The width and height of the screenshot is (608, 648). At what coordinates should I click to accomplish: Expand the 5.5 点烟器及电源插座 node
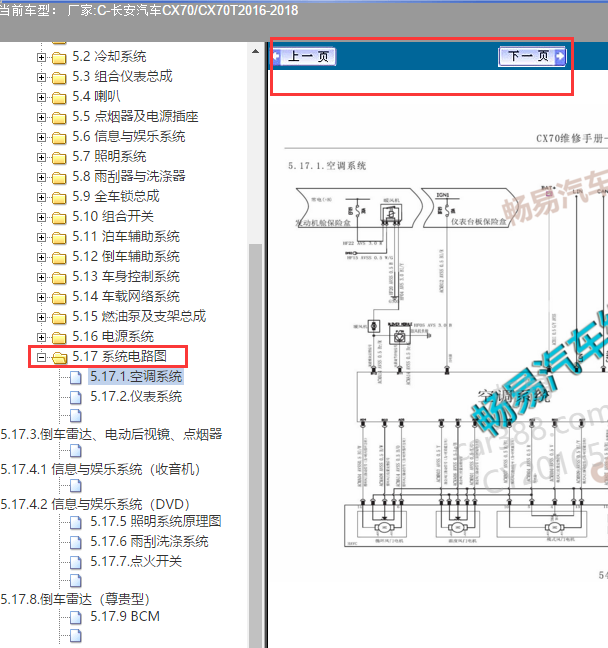pyautogui.click(x=41, y=117)
